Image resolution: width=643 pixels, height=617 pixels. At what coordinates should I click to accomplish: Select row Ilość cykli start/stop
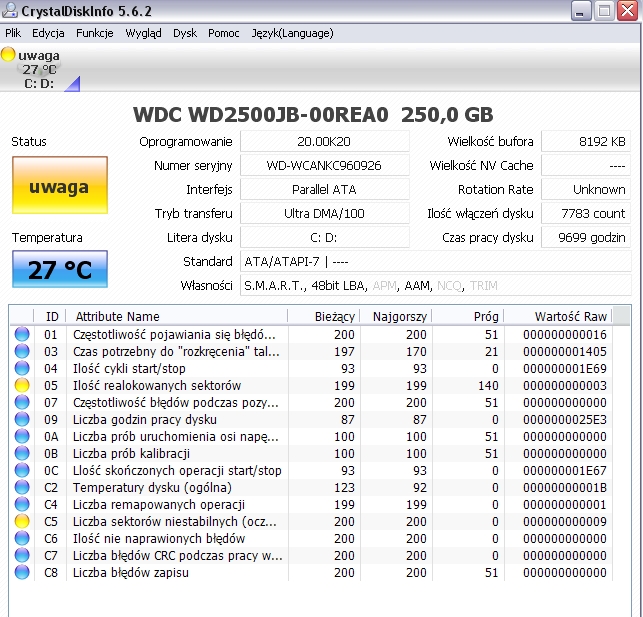(311, 369)
